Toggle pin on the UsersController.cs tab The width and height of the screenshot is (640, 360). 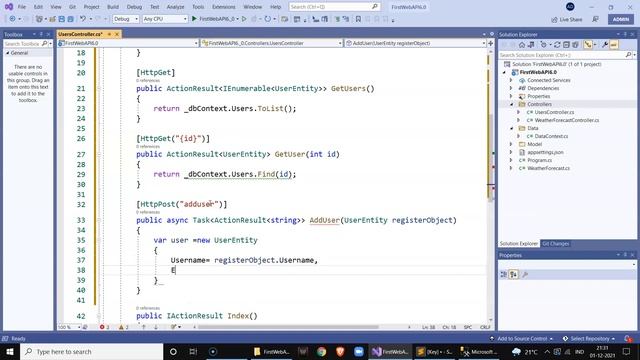[109, 34]
